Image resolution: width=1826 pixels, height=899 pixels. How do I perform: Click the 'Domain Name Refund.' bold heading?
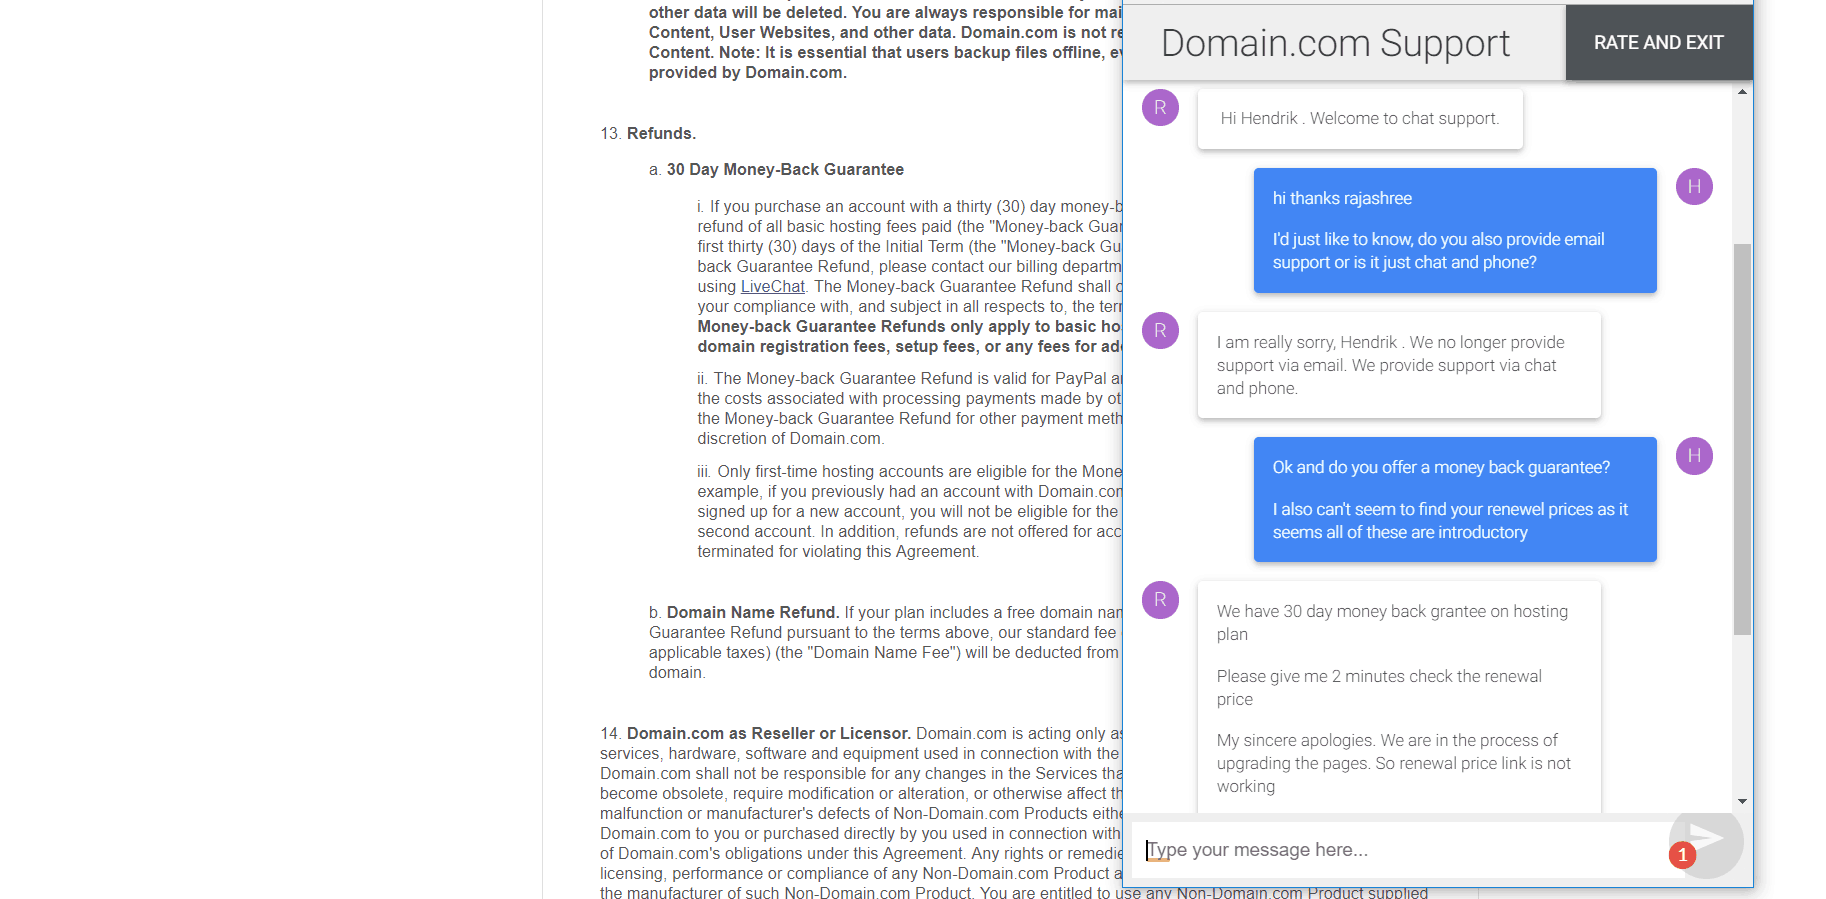point(753,612)
